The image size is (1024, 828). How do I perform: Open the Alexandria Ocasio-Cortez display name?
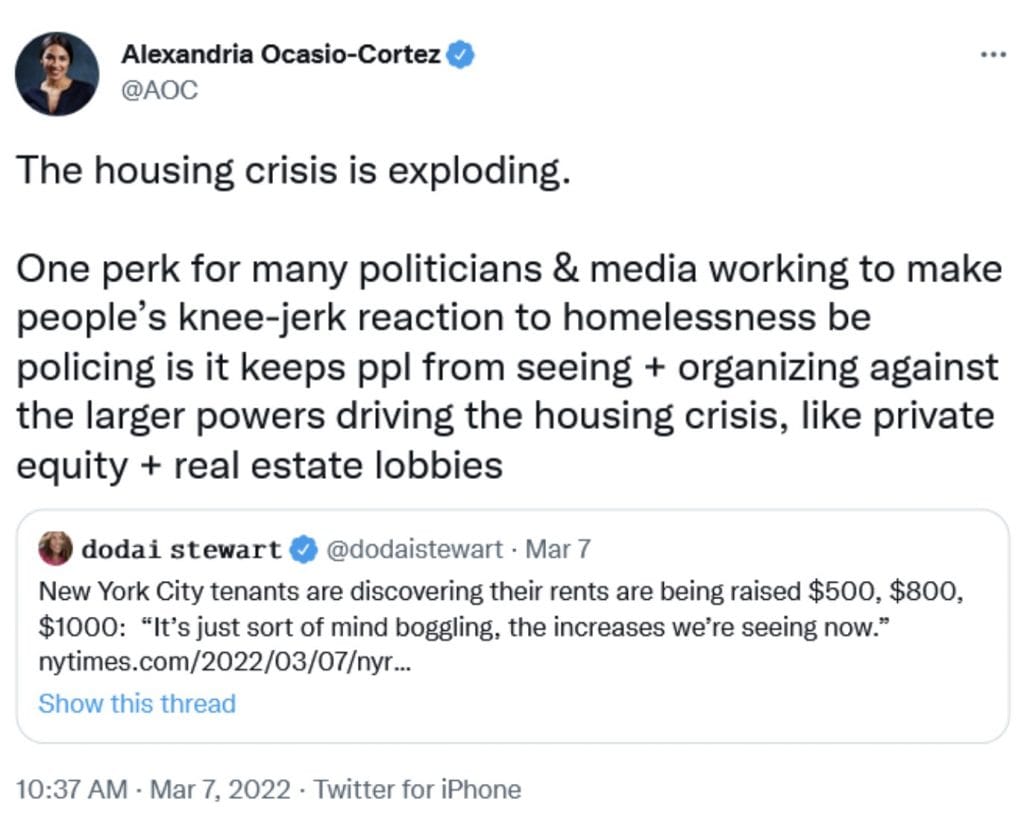tap(281, 55)
